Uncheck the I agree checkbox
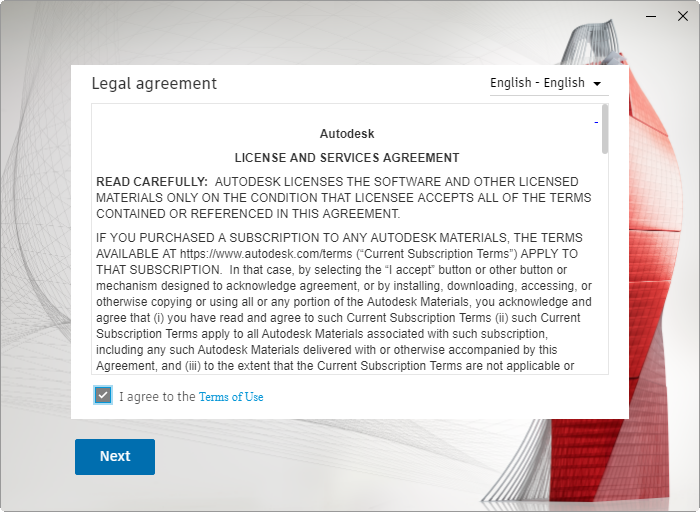Screen dimensions: 700x512 [103, 395]
